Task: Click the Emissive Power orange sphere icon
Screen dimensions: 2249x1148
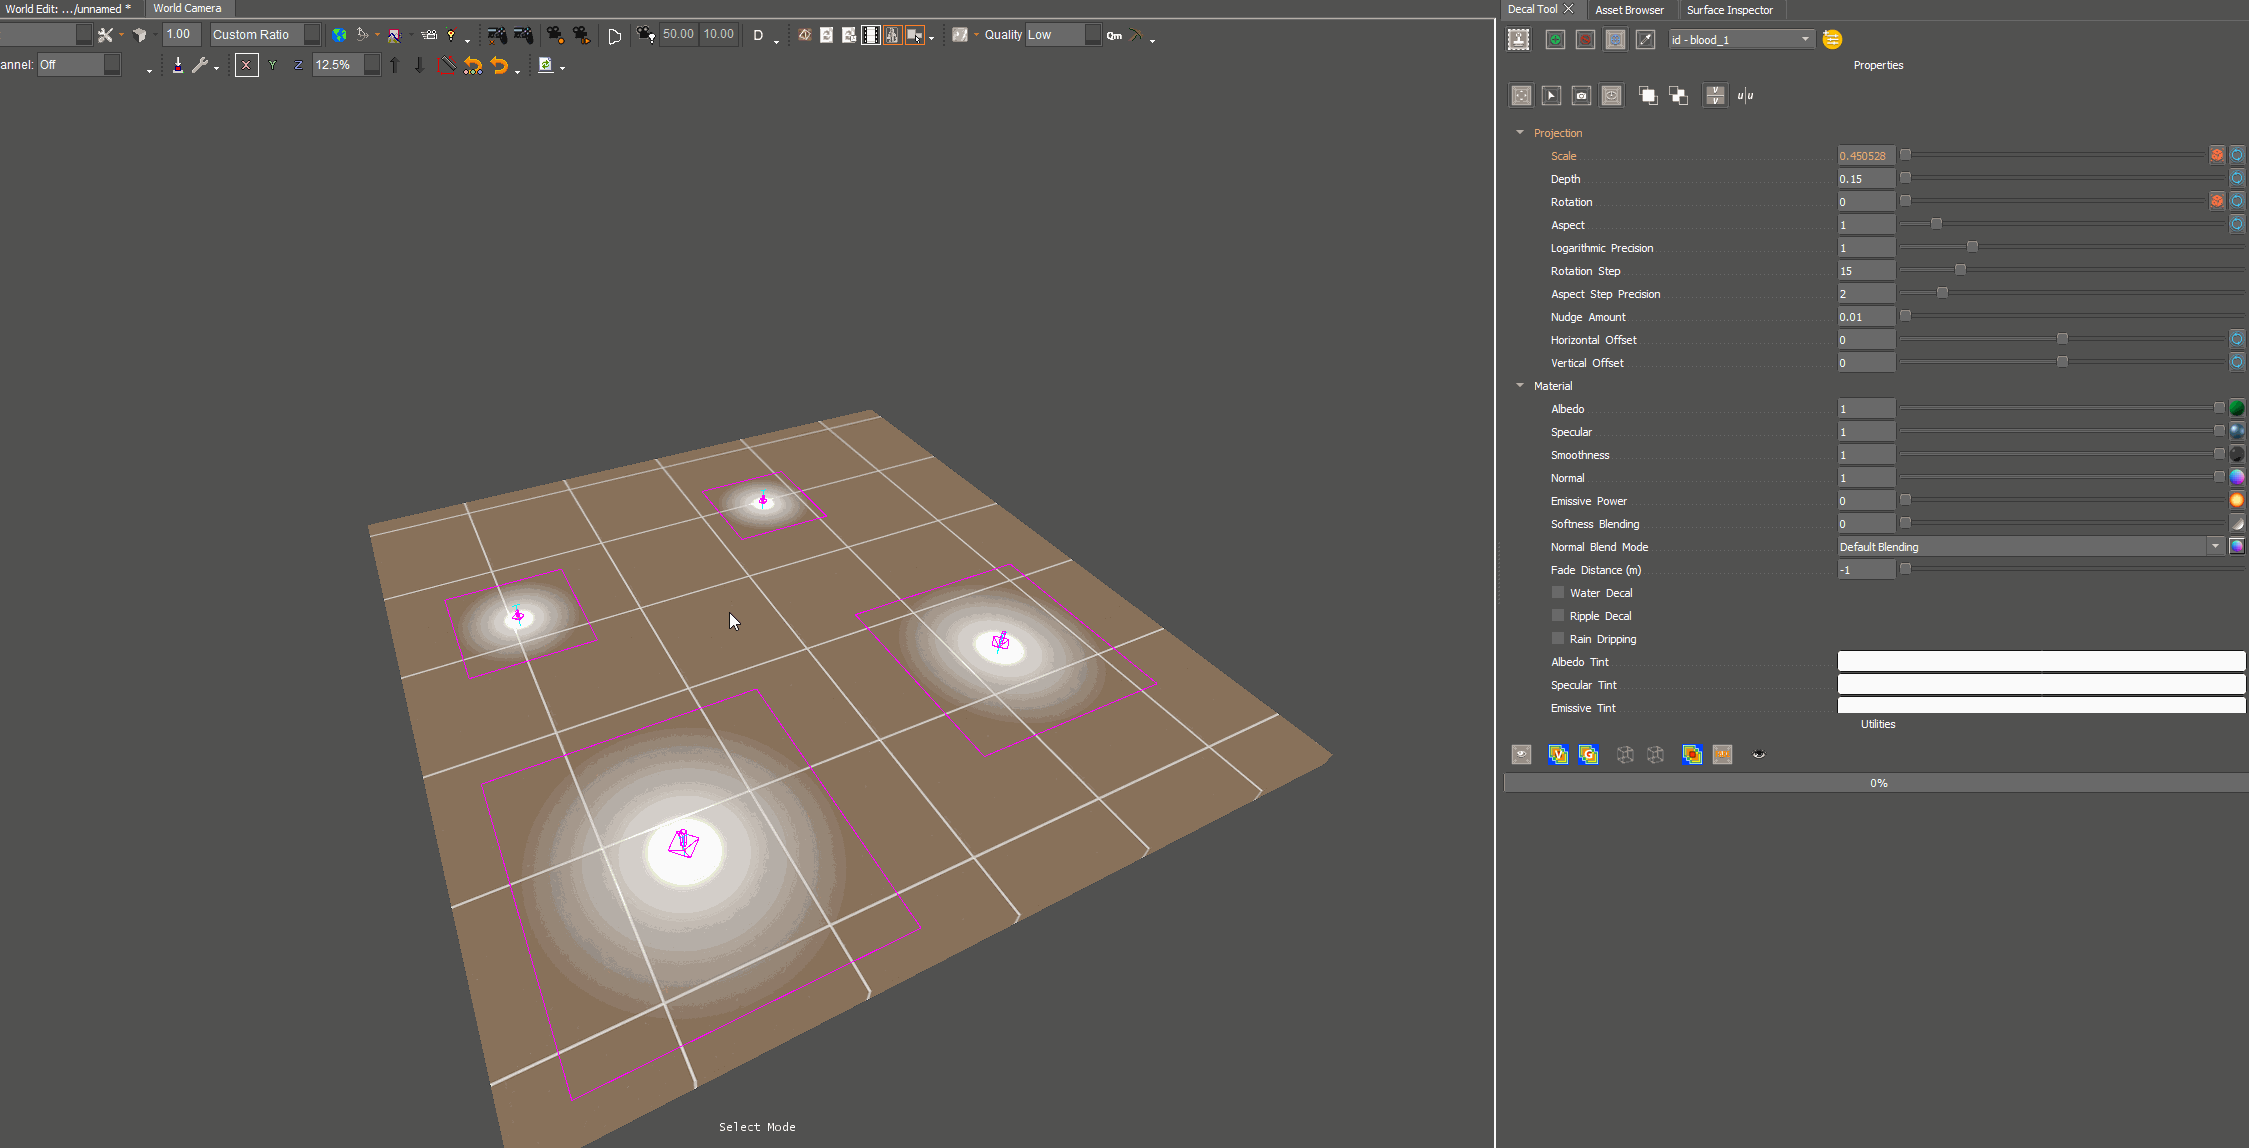Action: [2237, 500]
